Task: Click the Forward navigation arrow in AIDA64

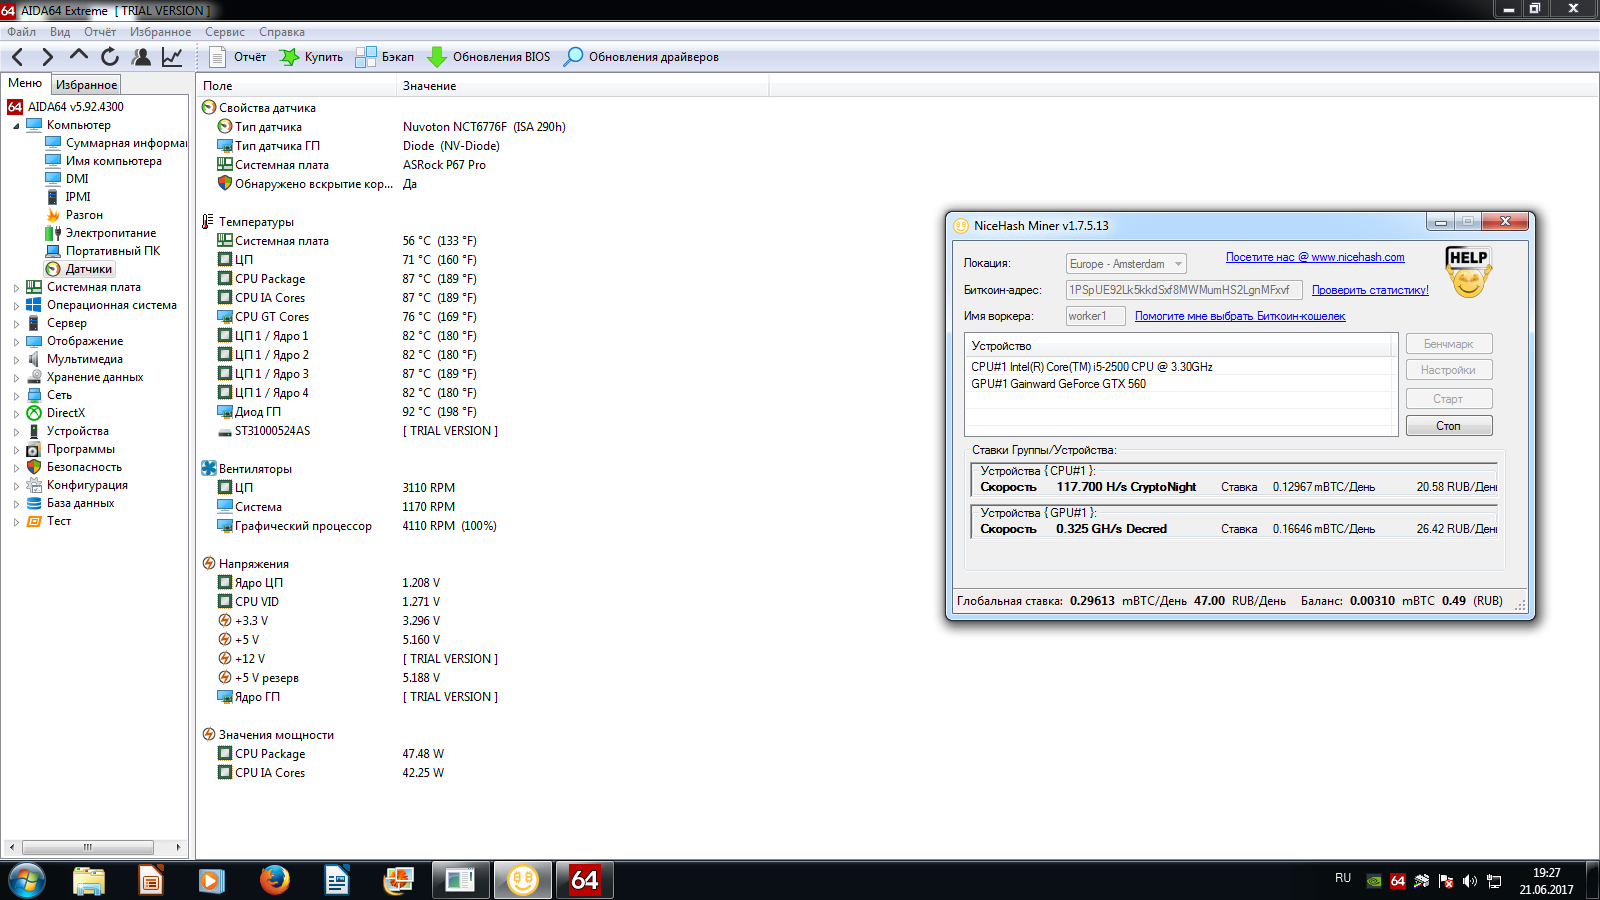Action: pyautogui.click(x=47, y=57)
